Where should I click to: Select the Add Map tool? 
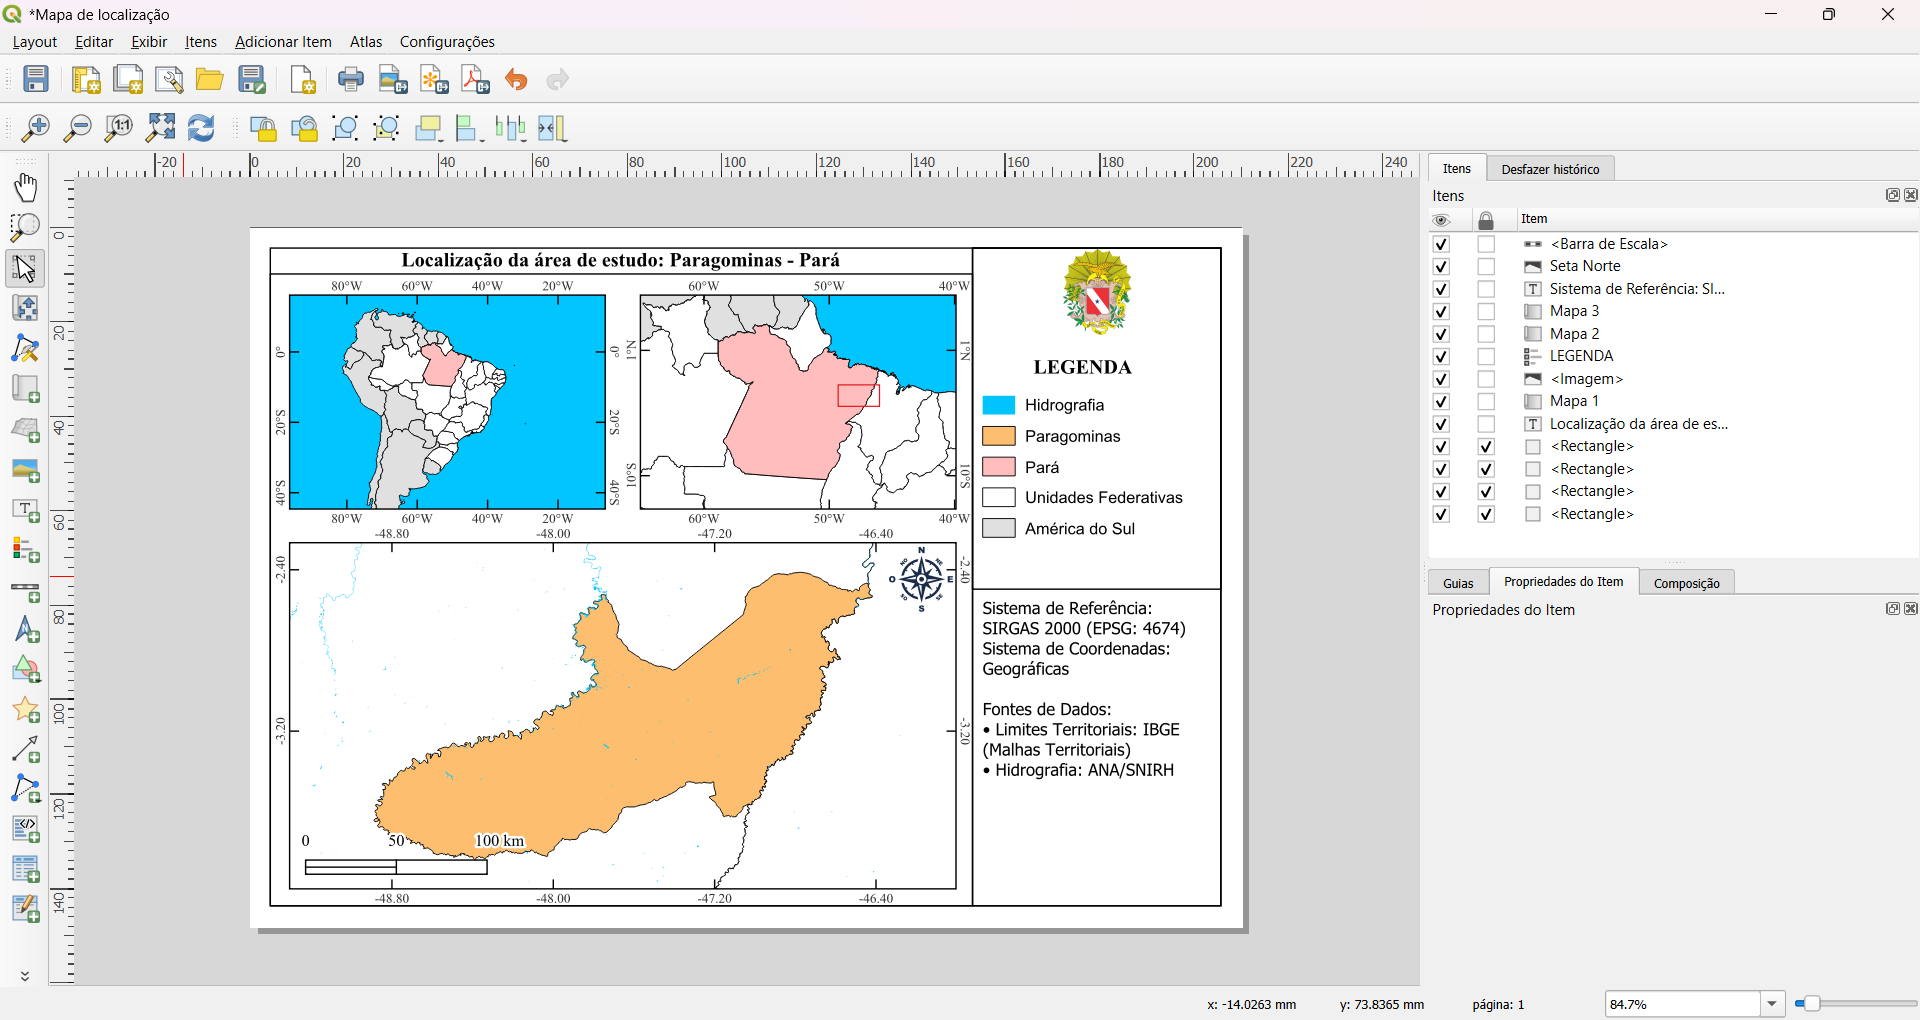25,389
